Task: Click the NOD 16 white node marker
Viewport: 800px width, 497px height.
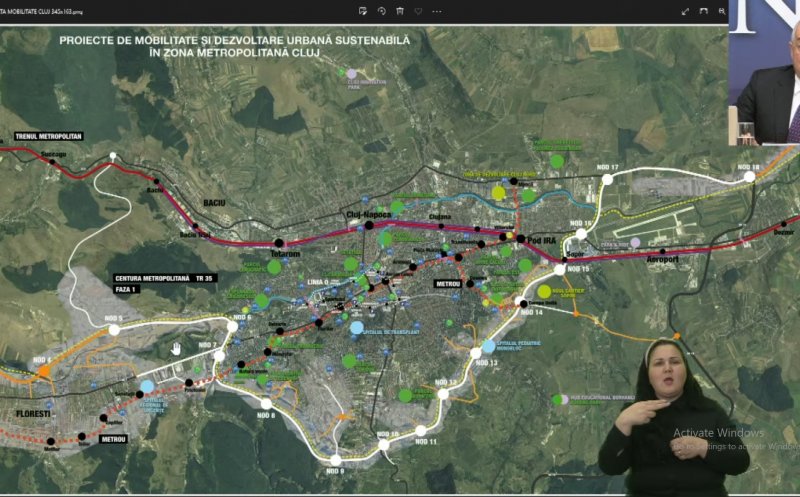Action: (581, 234)
